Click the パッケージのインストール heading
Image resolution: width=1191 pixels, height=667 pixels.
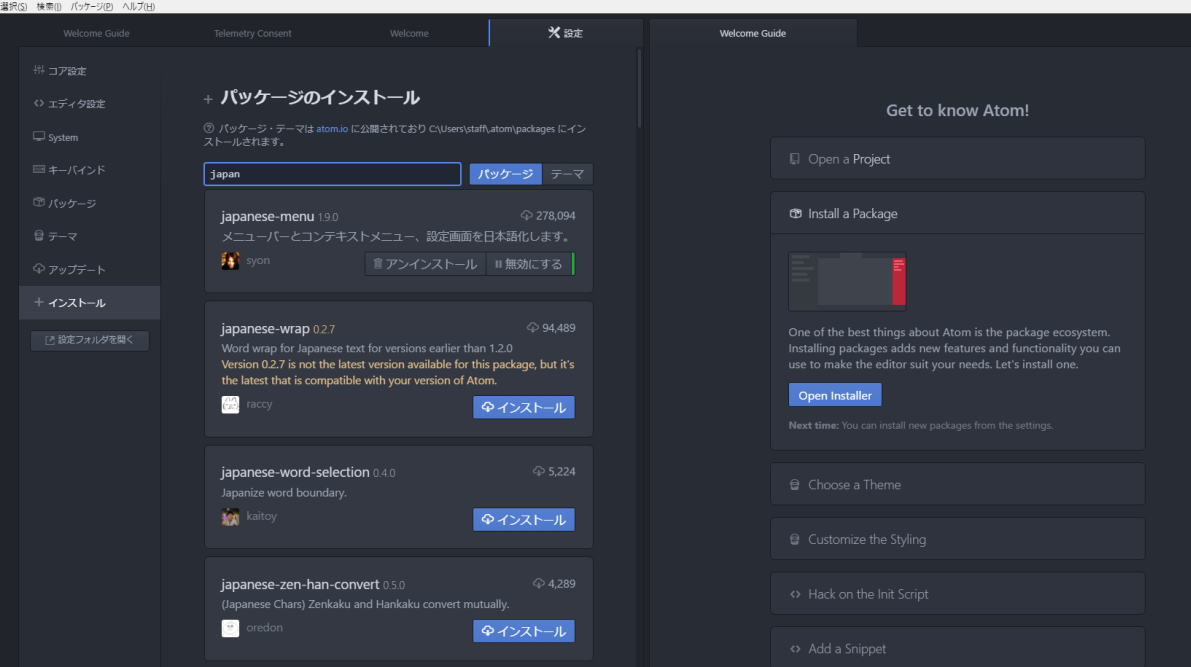320,97
